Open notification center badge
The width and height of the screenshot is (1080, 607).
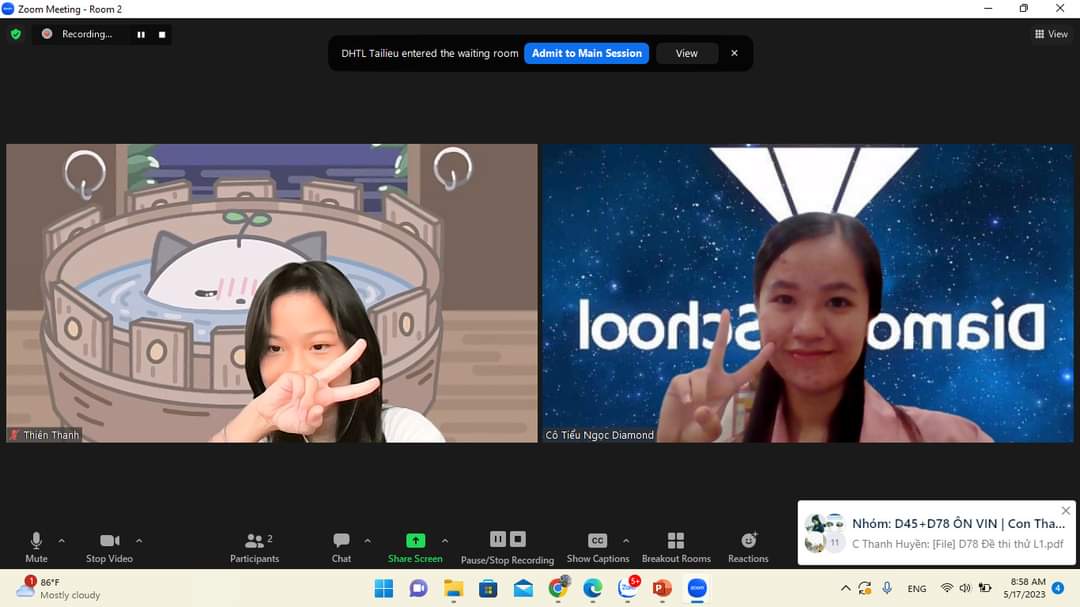pos(1058,588)
